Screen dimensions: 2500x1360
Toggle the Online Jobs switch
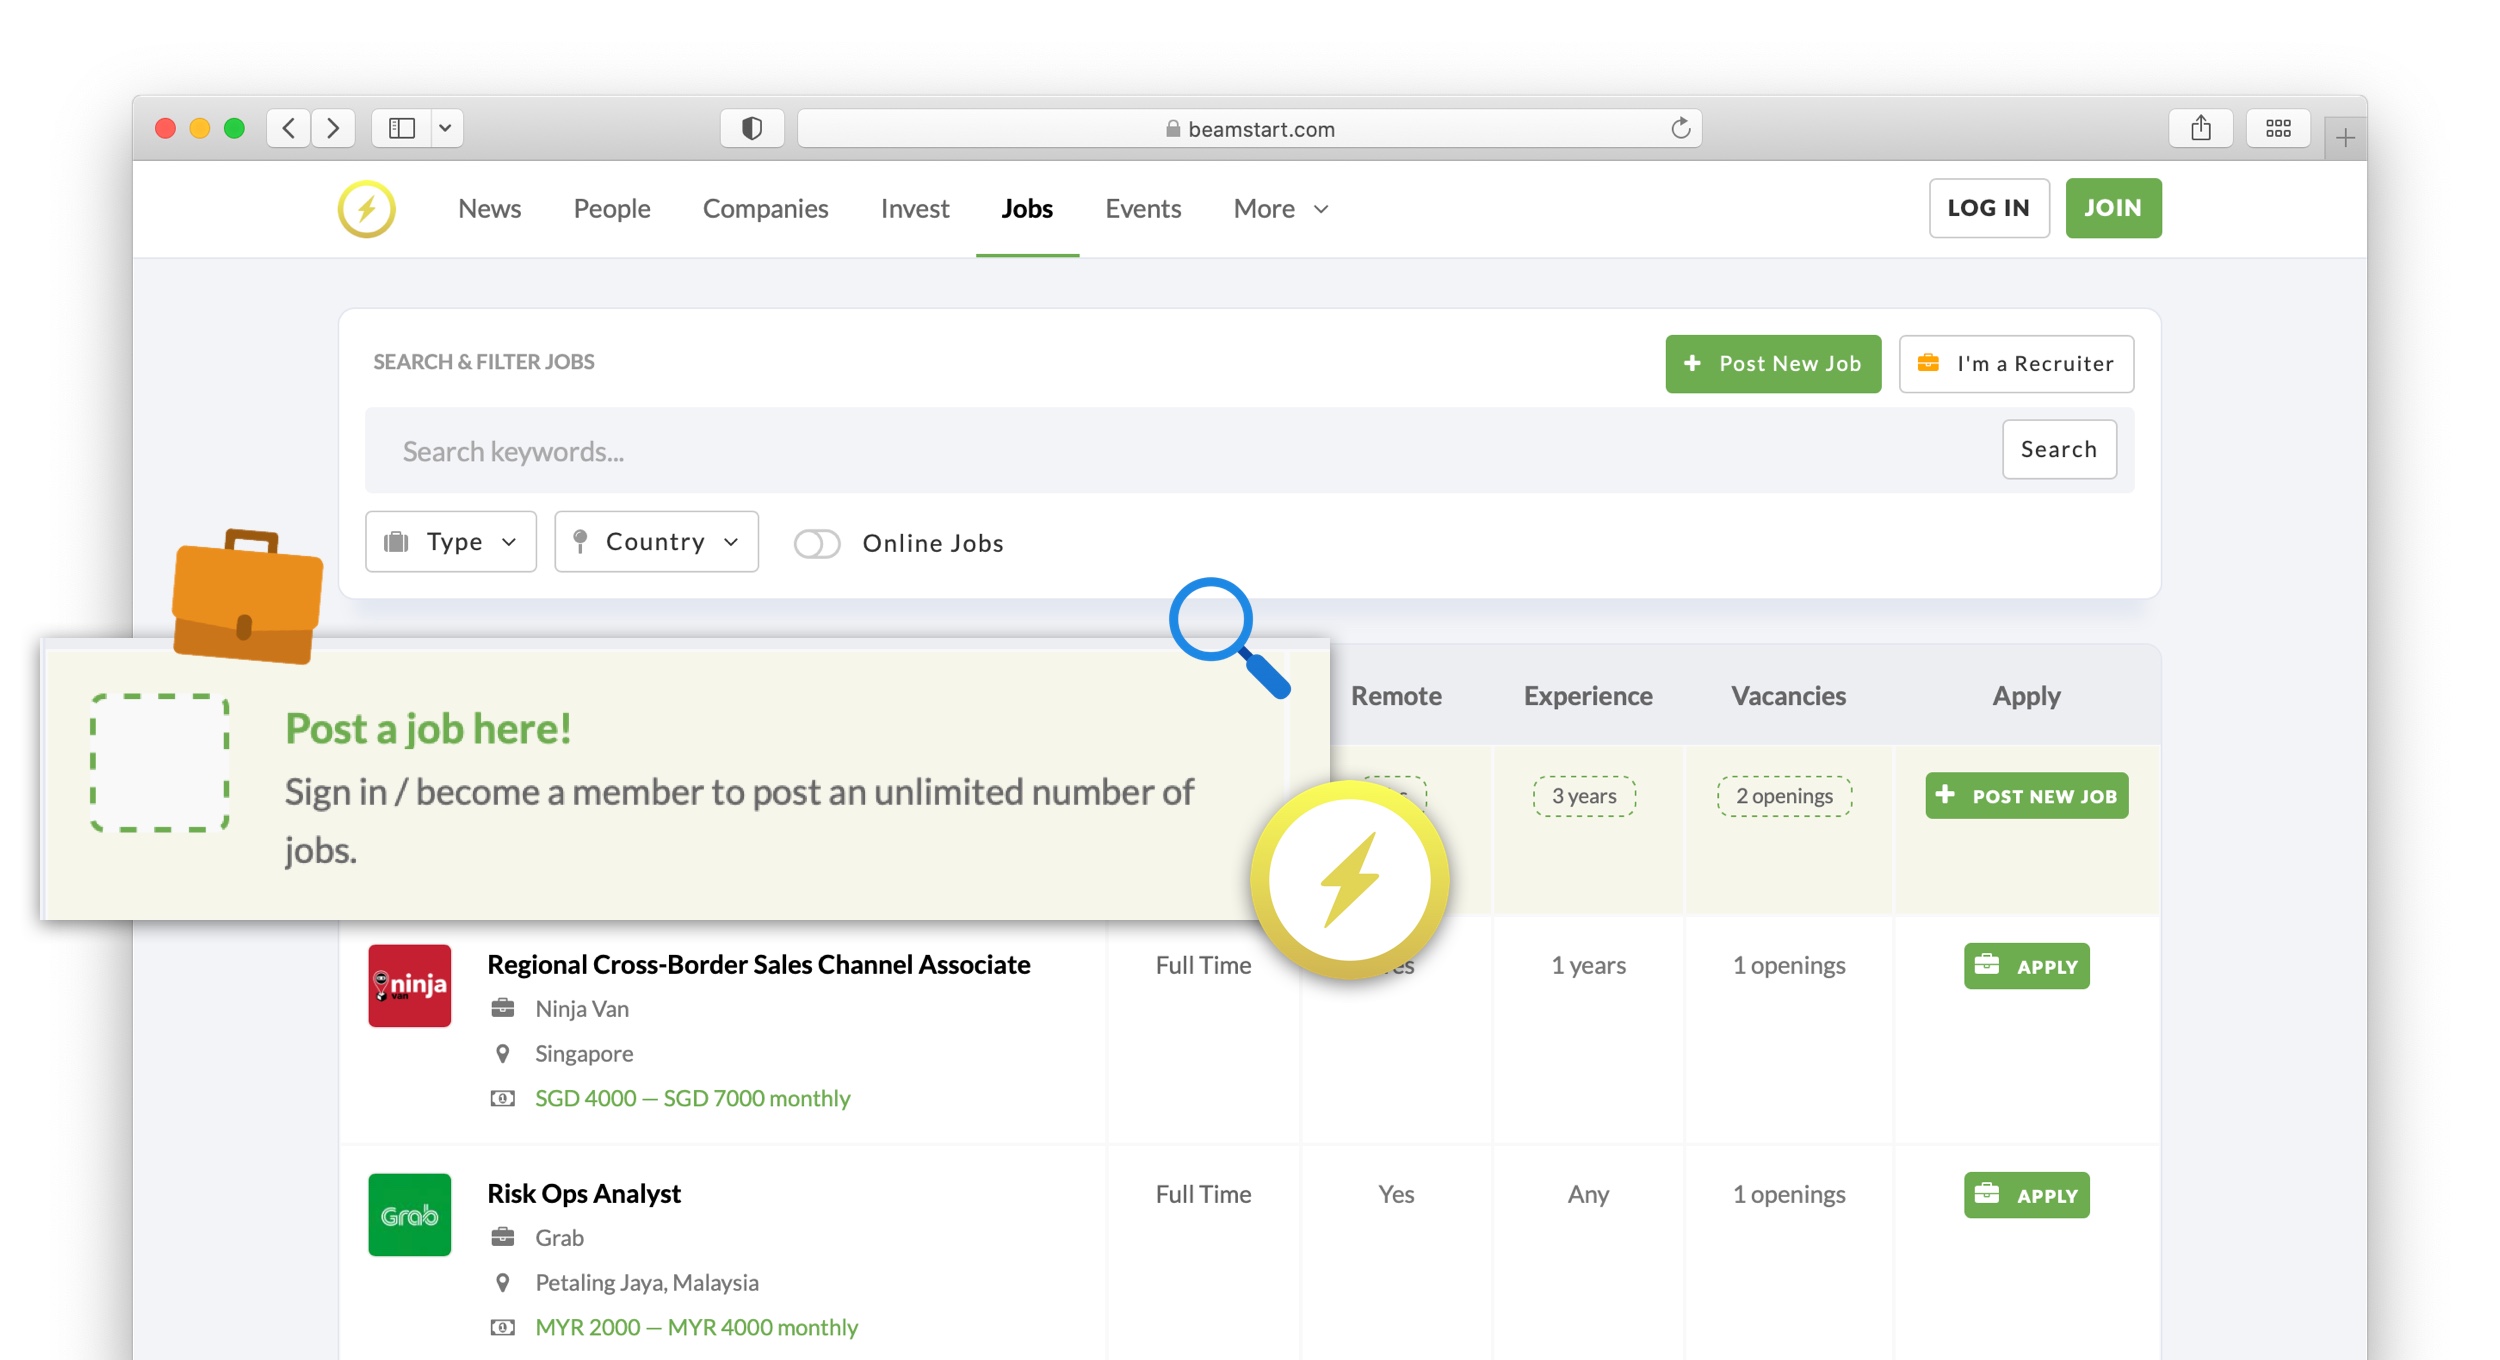click(817, 543)
